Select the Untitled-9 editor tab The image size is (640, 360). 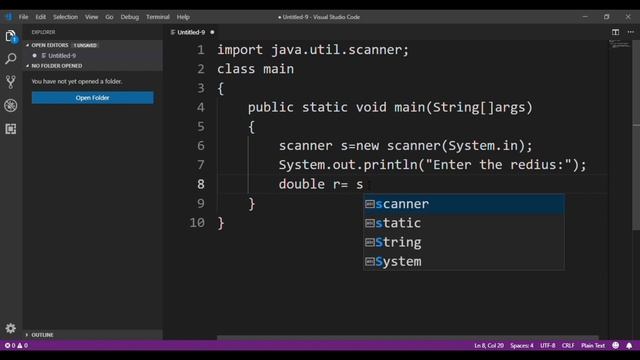click(191, 32)
